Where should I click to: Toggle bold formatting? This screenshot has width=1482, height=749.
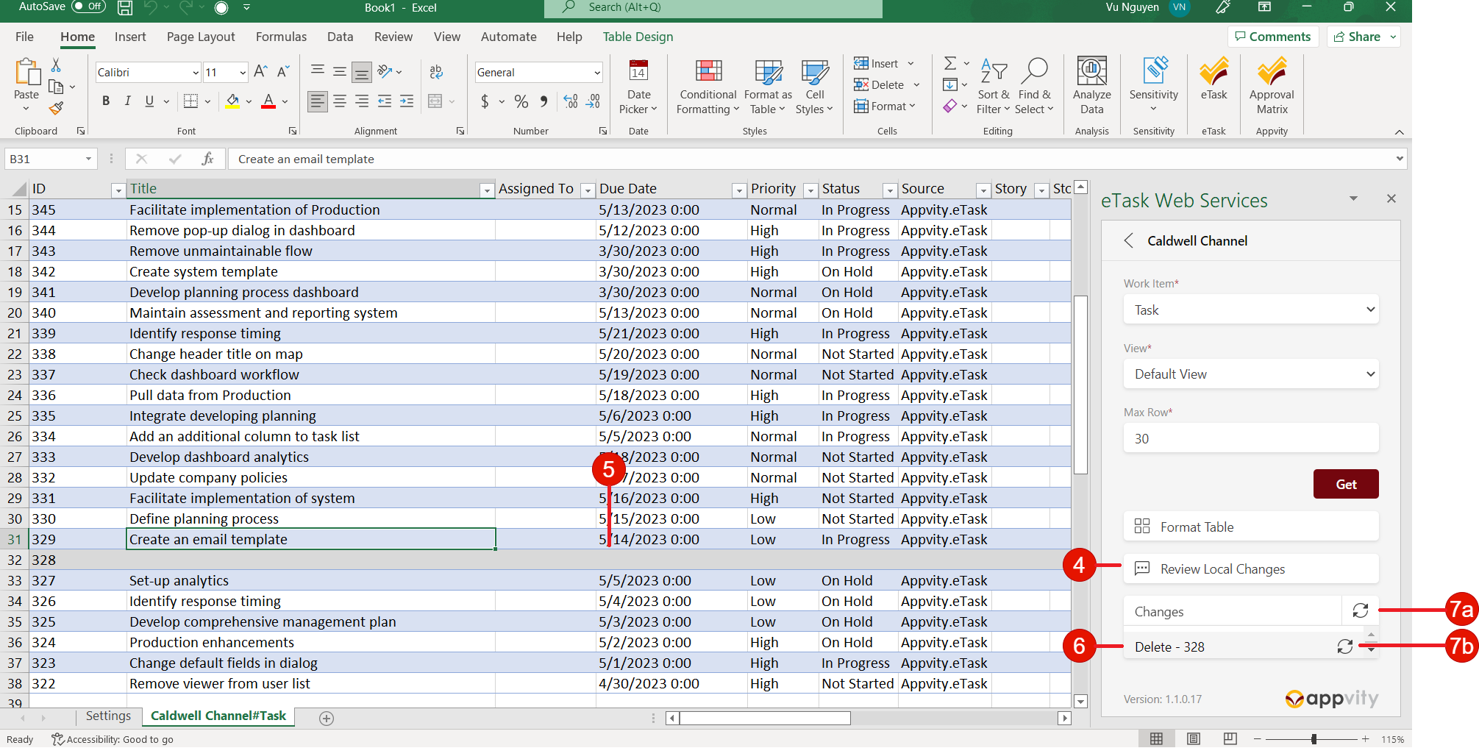[x=106, y=102]
